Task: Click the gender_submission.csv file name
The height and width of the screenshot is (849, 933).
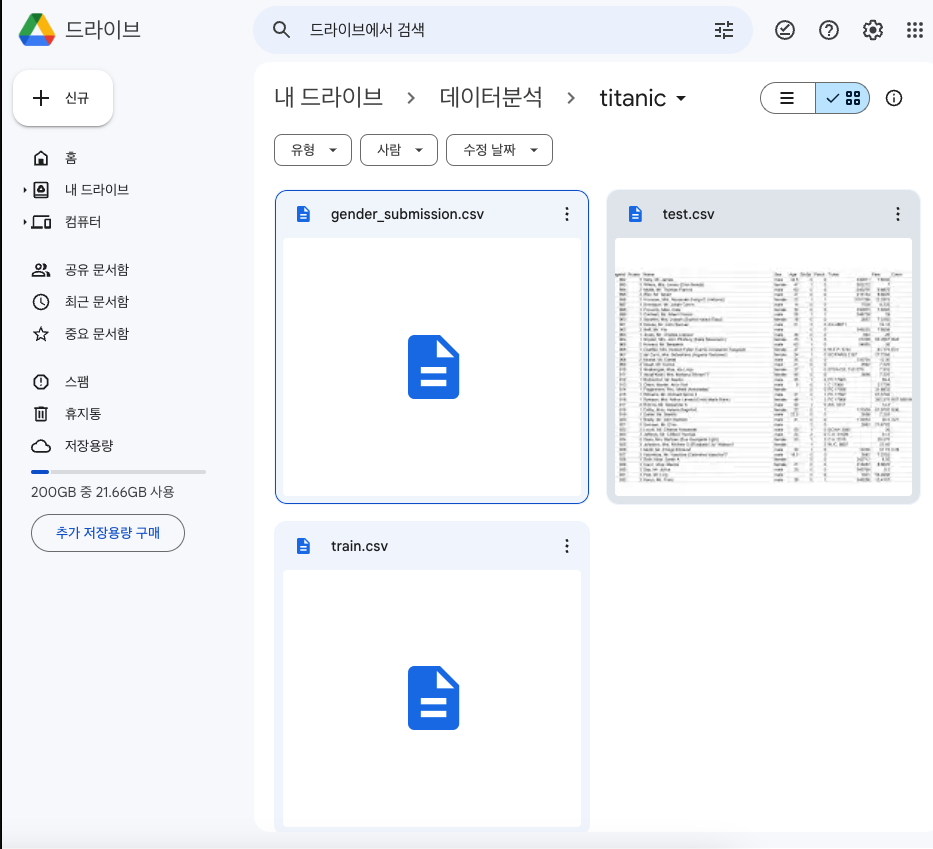Action: click(x=408, y=214)
